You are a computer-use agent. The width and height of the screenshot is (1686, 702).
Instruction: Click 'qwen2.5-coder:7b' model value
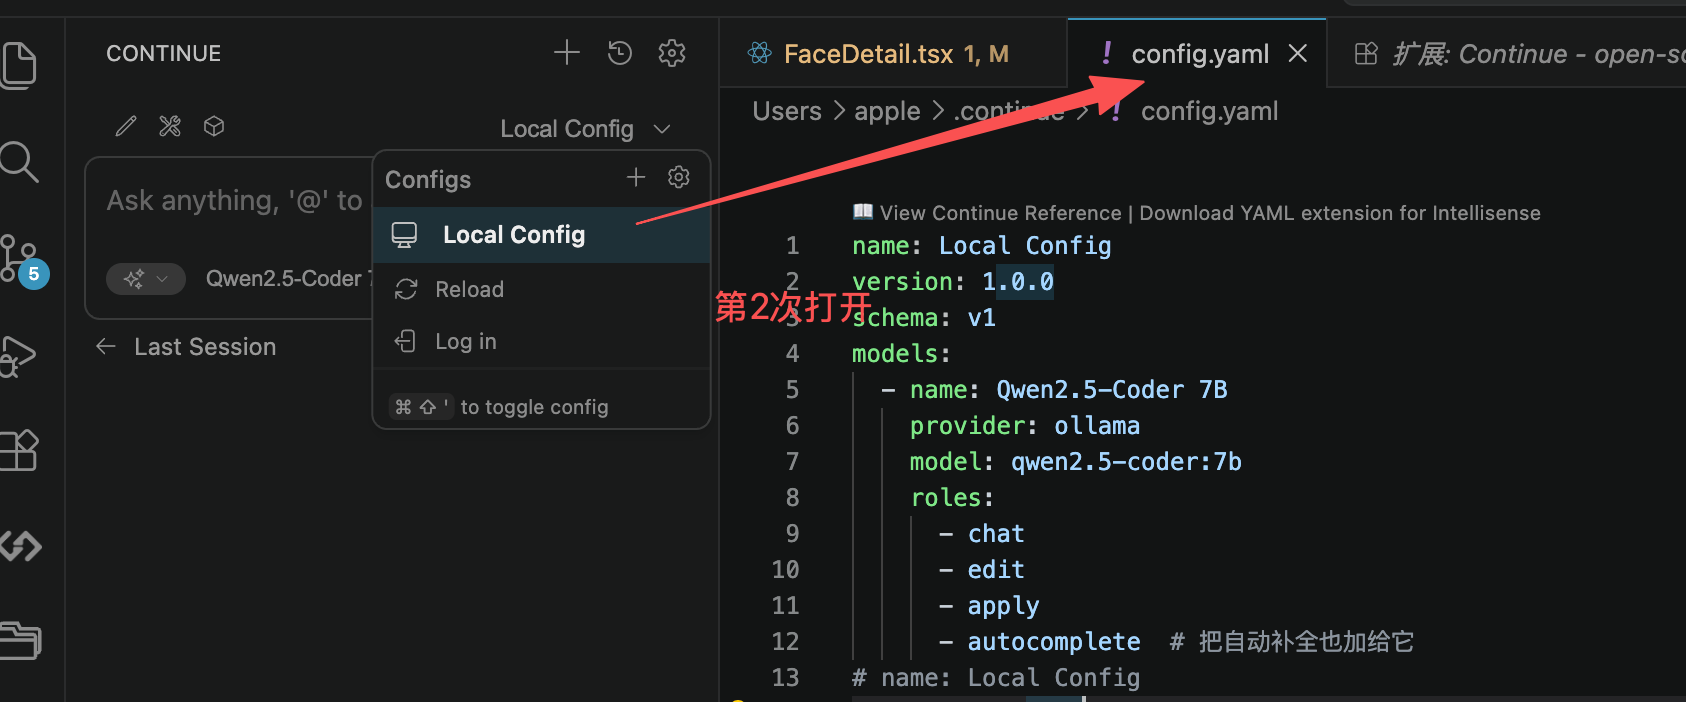[1126, 462]
